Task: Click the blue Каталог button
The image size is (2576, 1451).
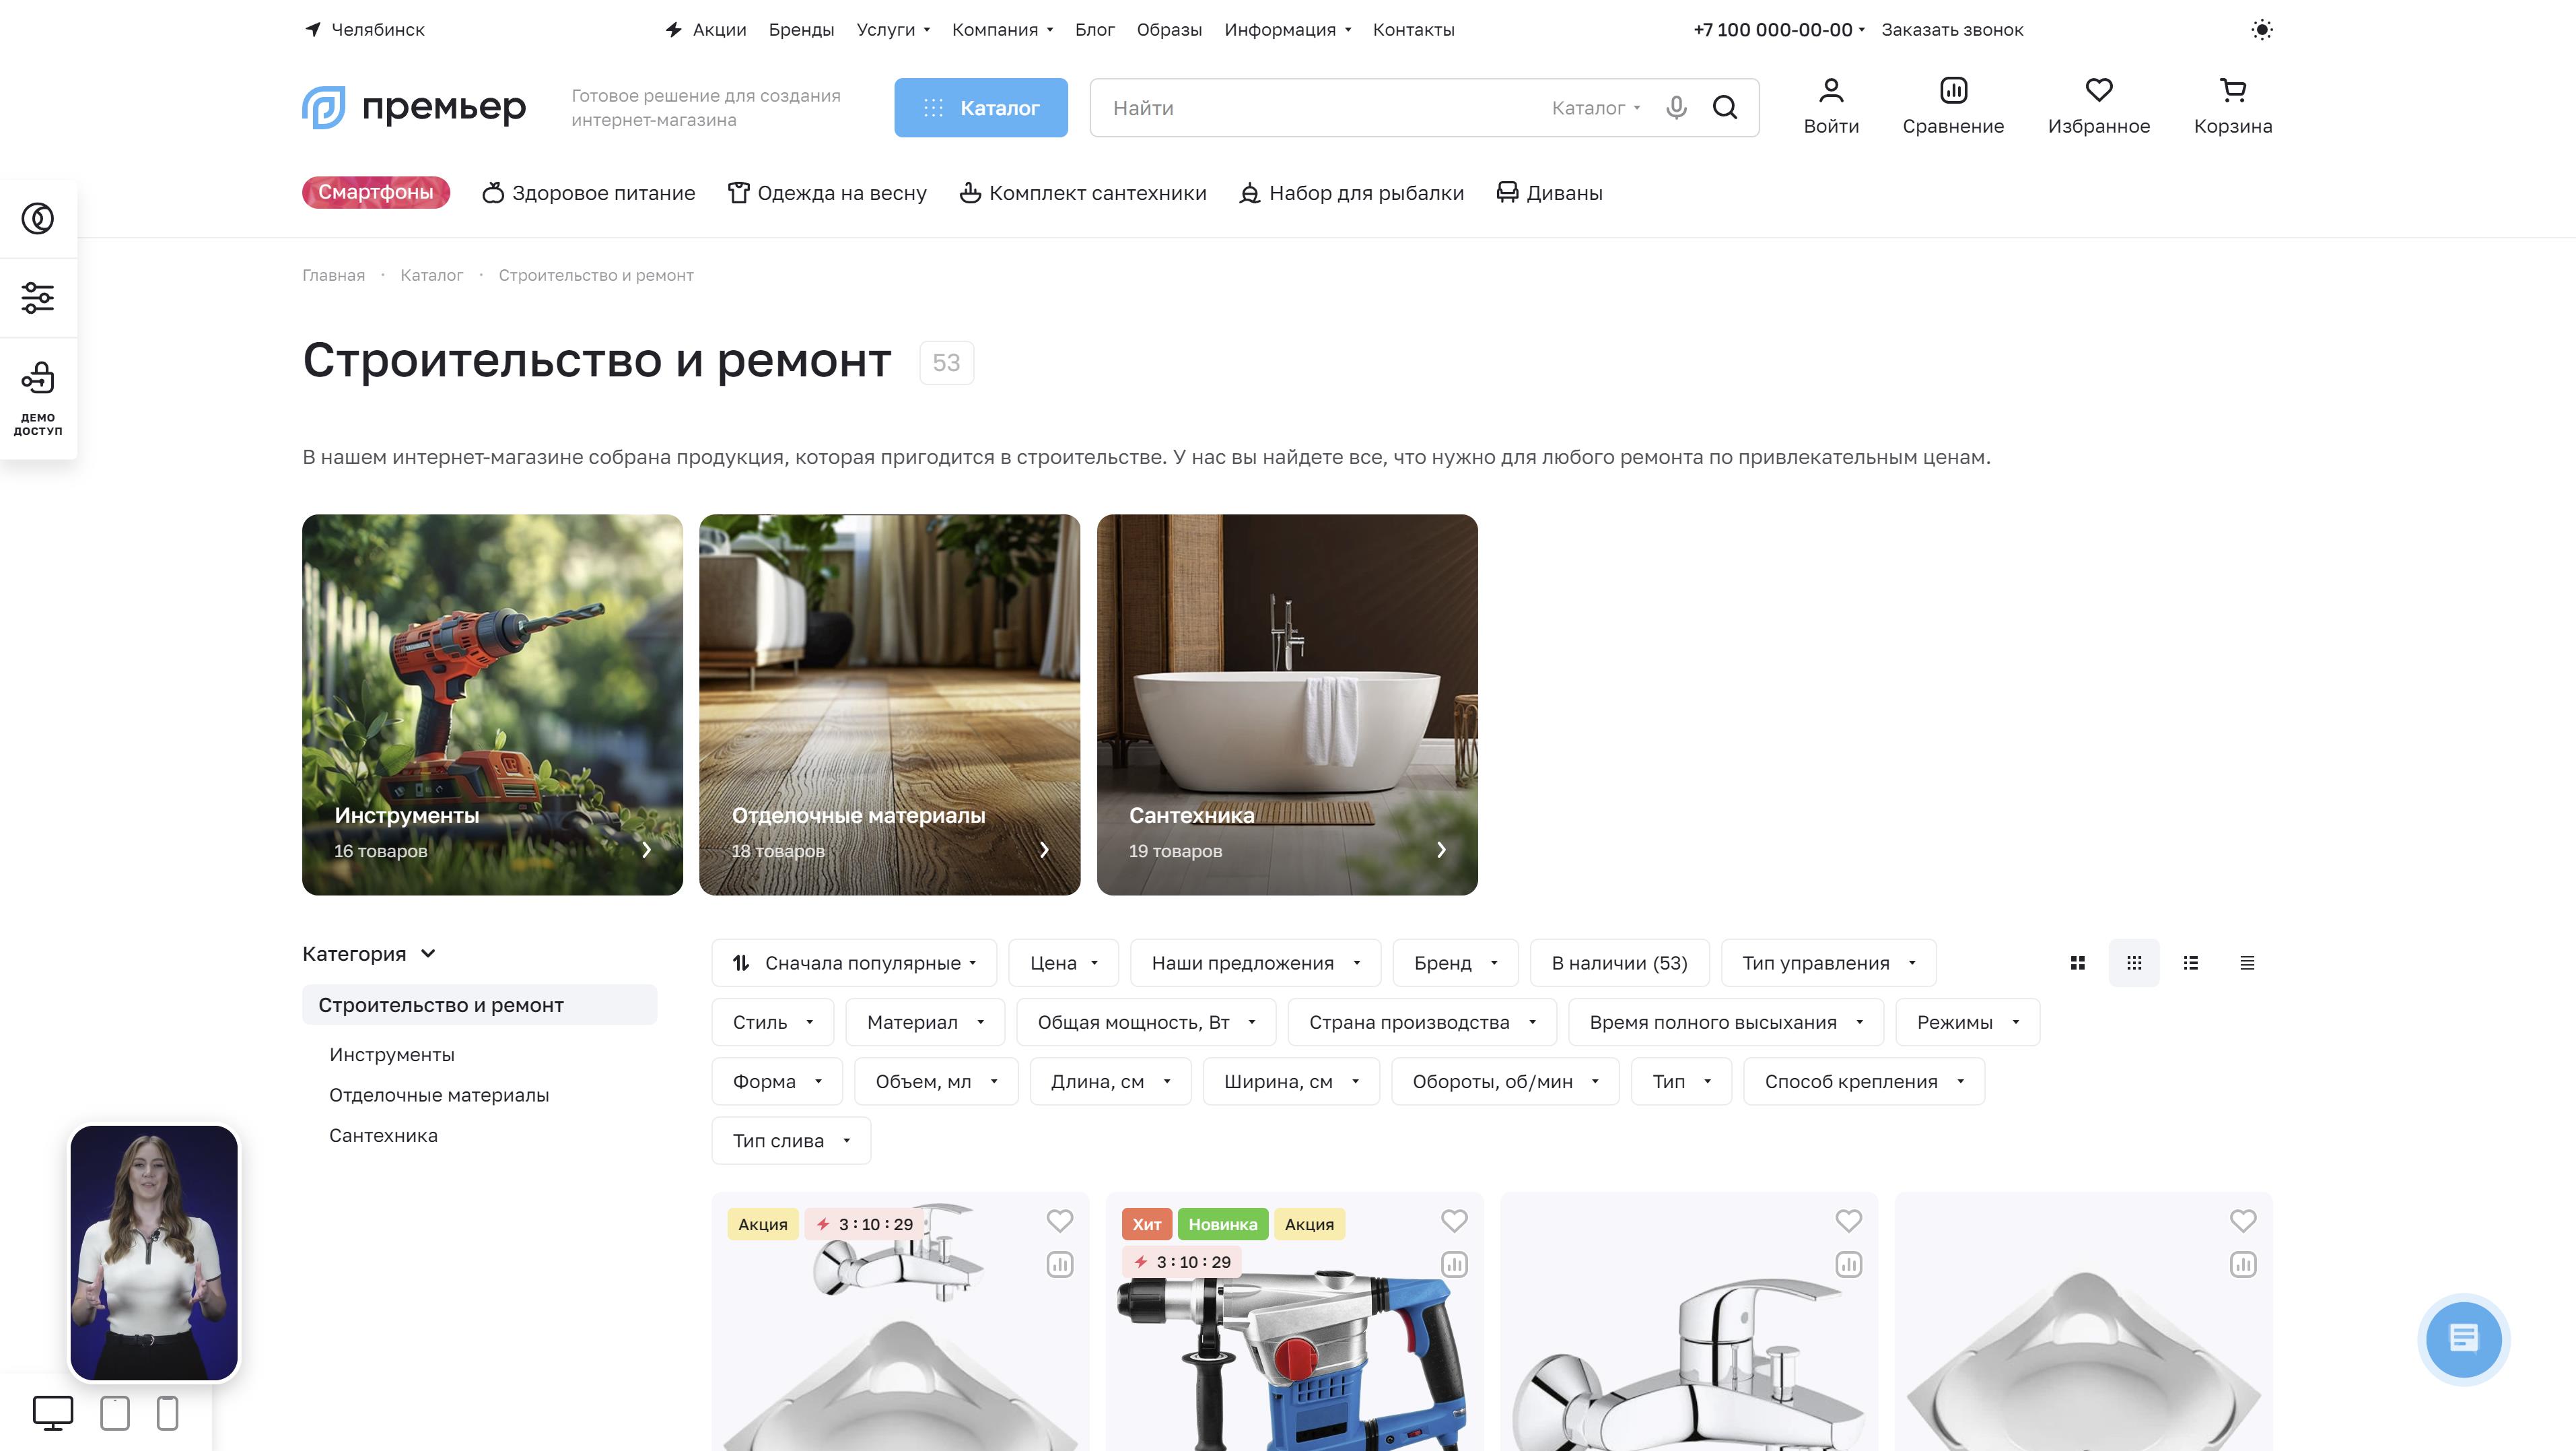Action: point(980,107)
